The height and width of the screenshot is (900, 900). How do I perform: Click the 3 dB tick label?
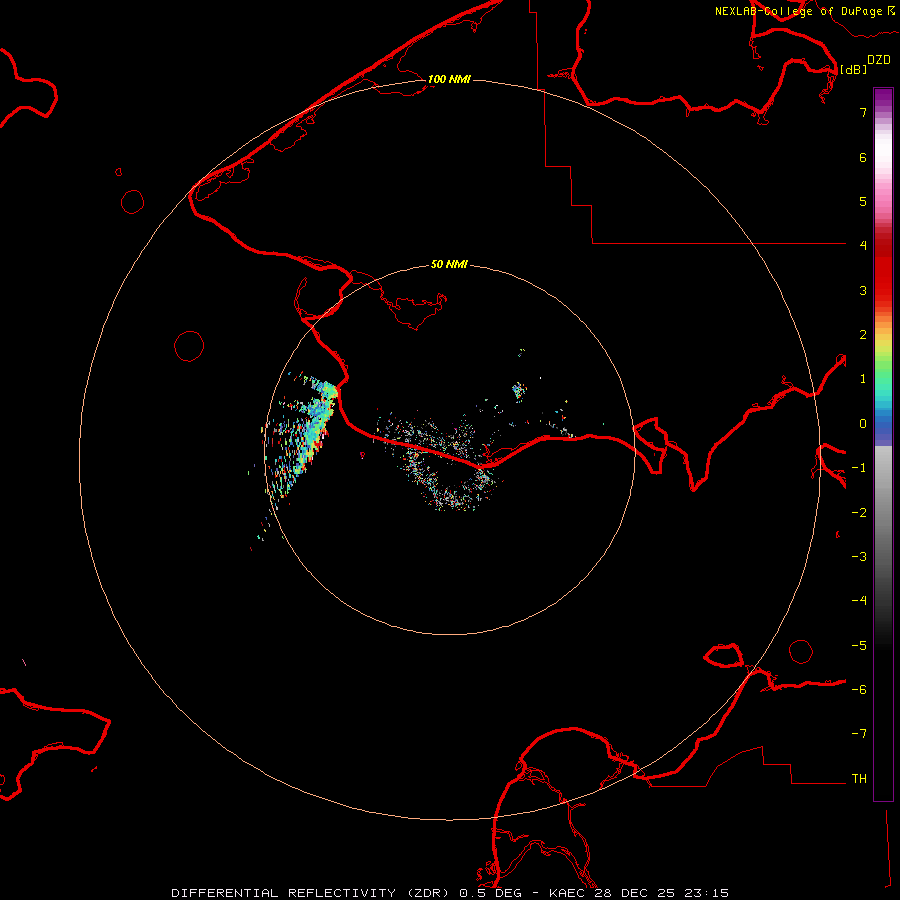tap(863, 290)
